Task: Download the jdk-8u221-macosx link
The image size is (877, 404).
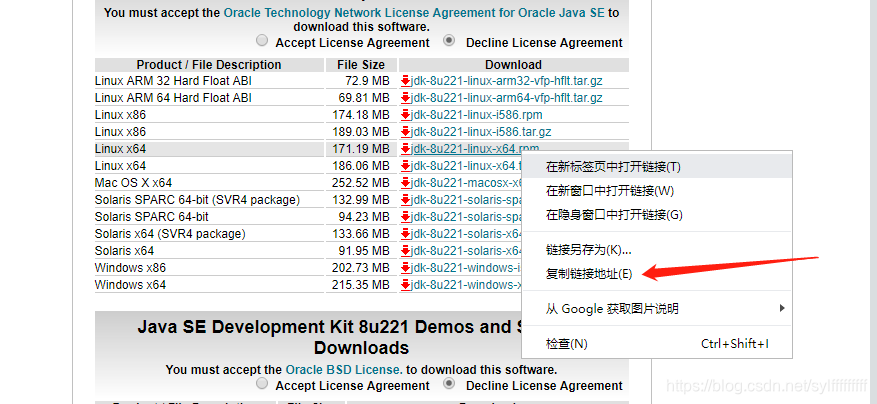Action: coord(466,183)
